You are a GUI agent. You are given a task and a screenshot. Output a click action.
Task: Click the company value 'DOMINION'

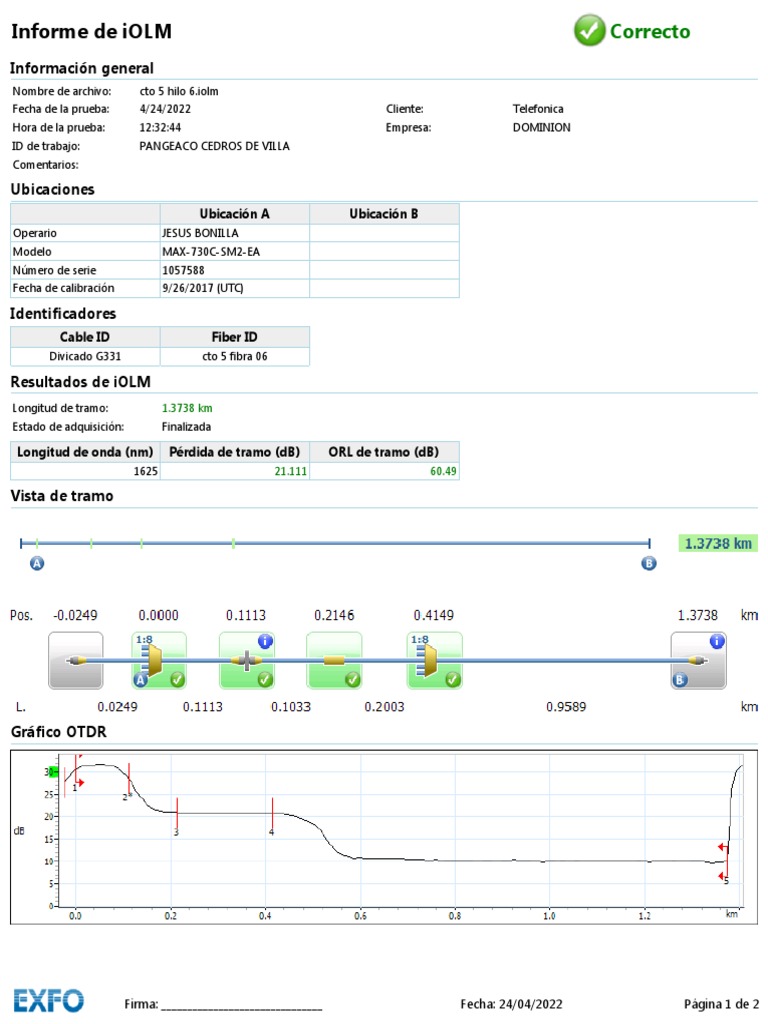pos(541,127)
